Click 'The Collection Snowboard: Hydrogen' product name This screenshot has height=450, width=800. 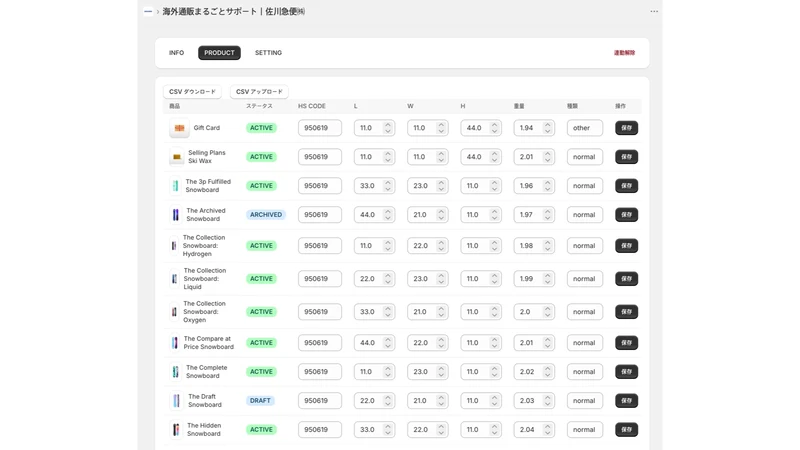point(204,245)
